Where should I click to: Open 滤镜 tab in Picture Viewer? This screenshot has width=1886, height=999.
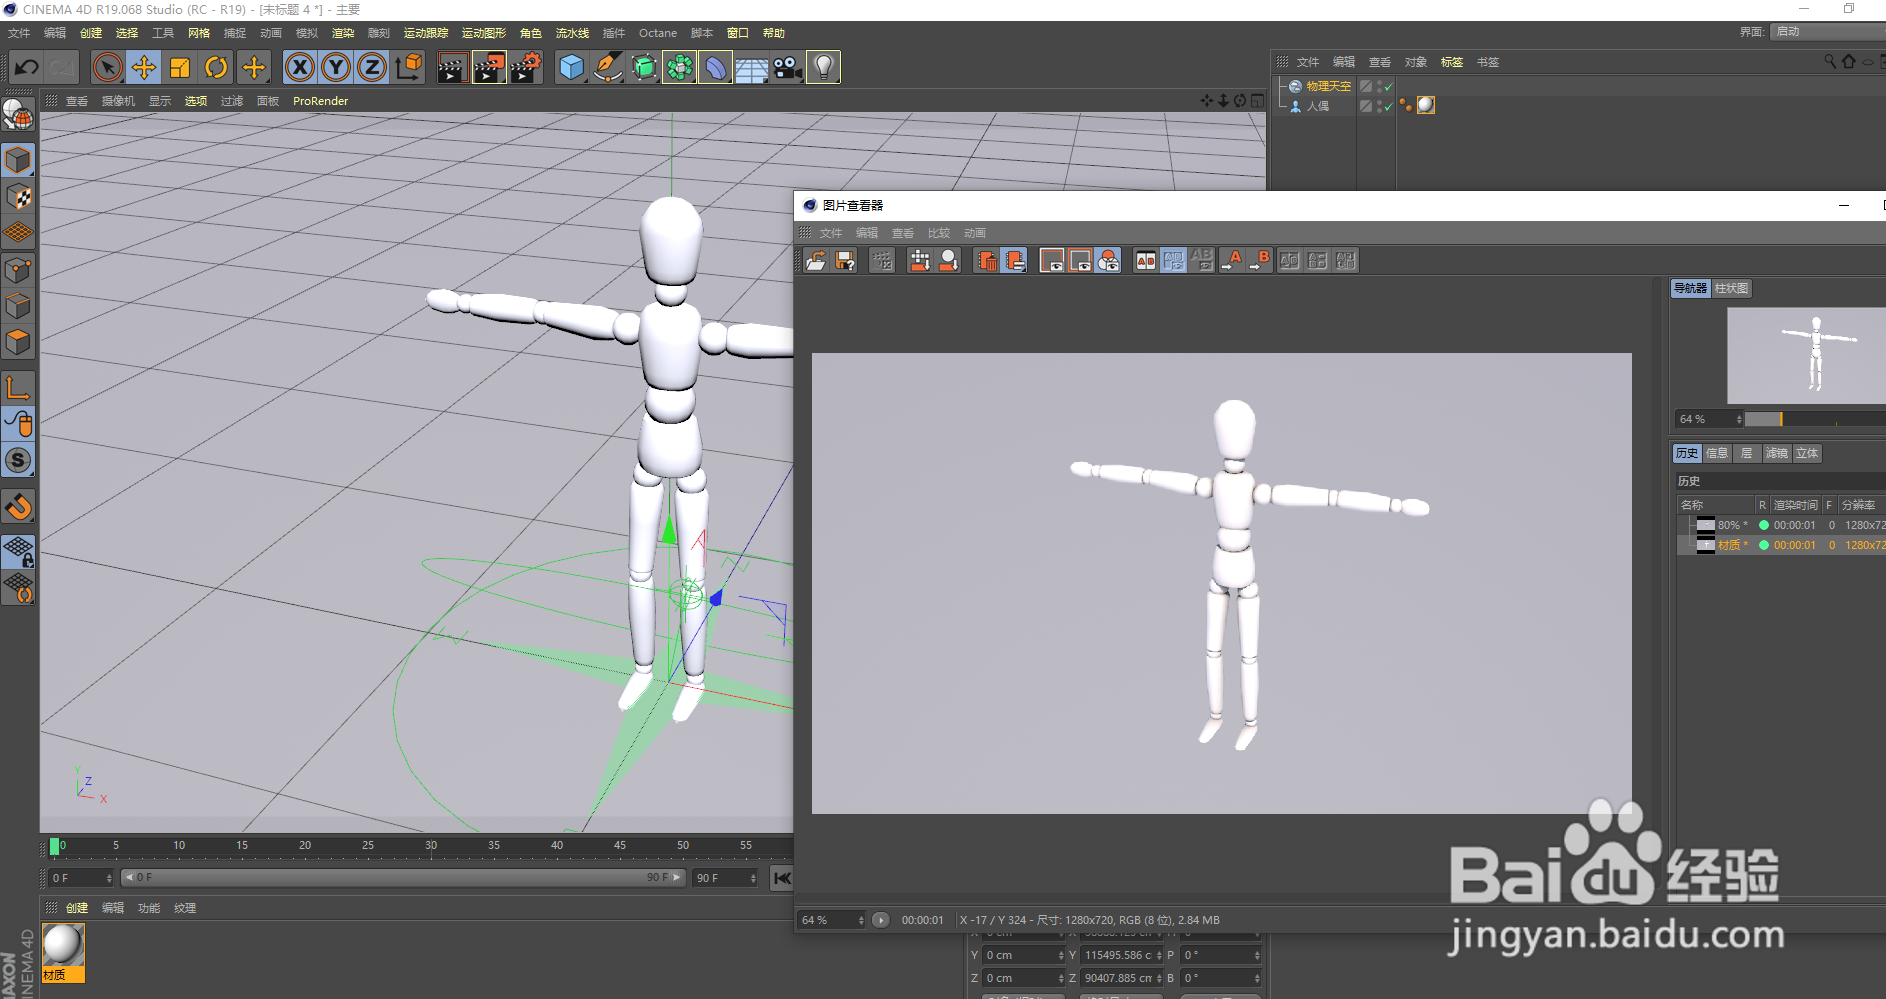pos(1777,453)
